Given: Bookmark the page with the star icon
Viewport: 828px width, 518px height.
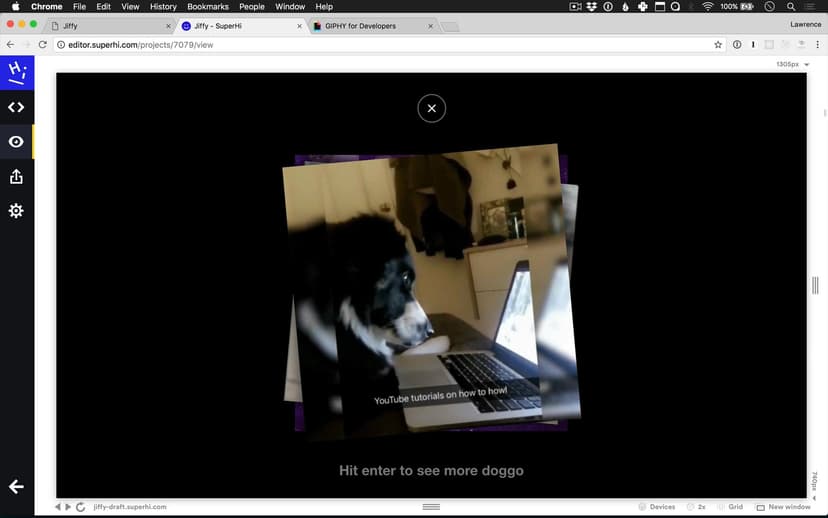Looking at the screenshot, I should [717, 45].
